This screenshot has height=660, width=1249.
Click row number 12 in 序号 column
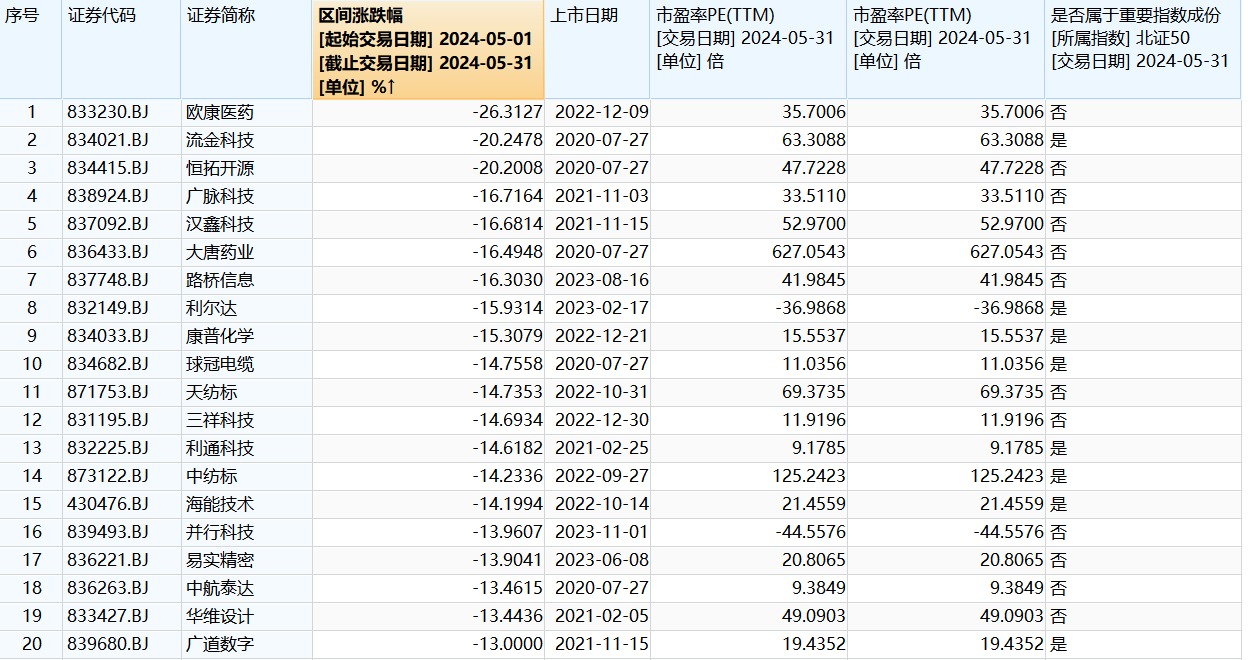pos(31,420)
